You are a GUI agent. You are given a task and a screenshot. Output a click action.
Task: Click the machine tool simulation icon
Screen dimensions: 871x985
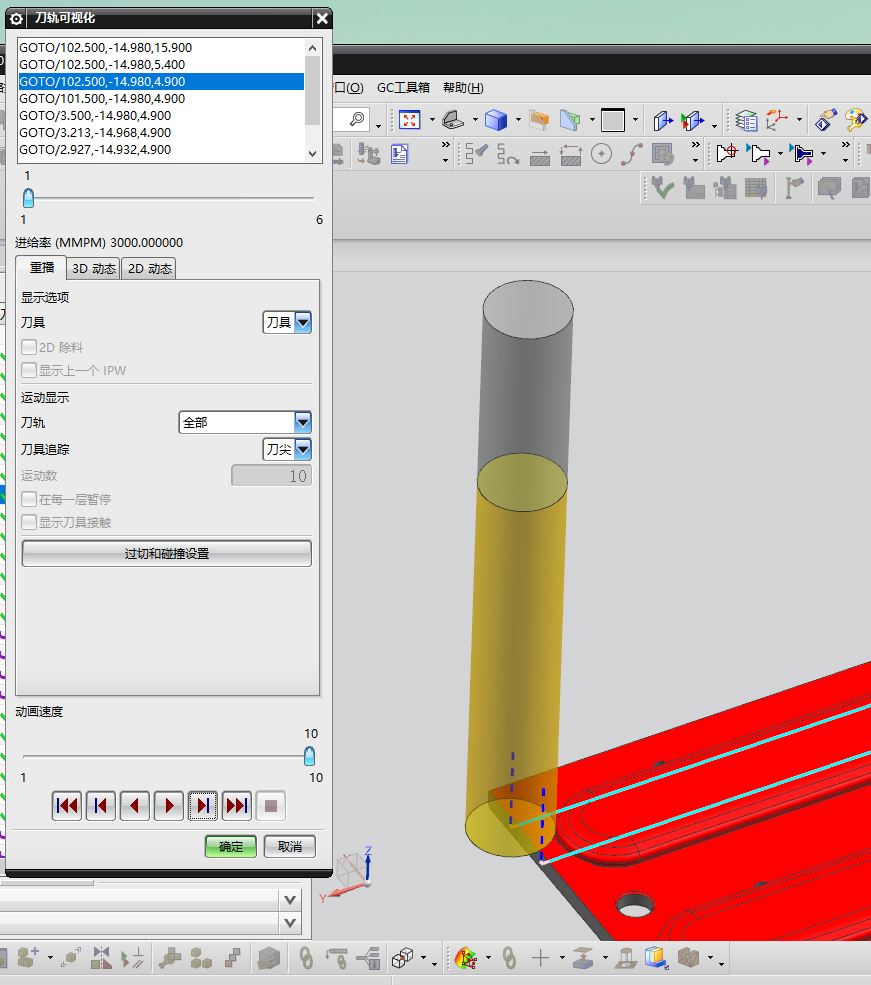(369, 154)
